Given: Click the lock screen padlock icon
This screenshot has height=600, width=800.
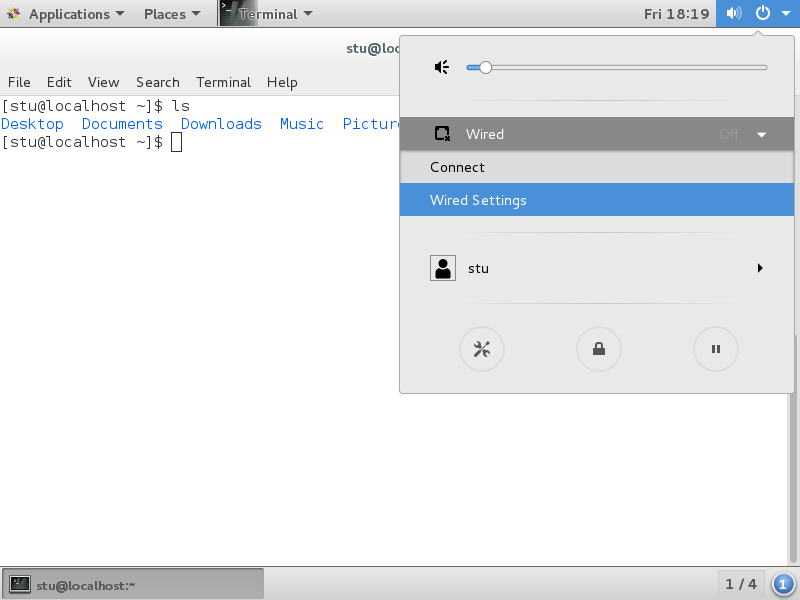Looking at the screenshot, I should point(598,349).
